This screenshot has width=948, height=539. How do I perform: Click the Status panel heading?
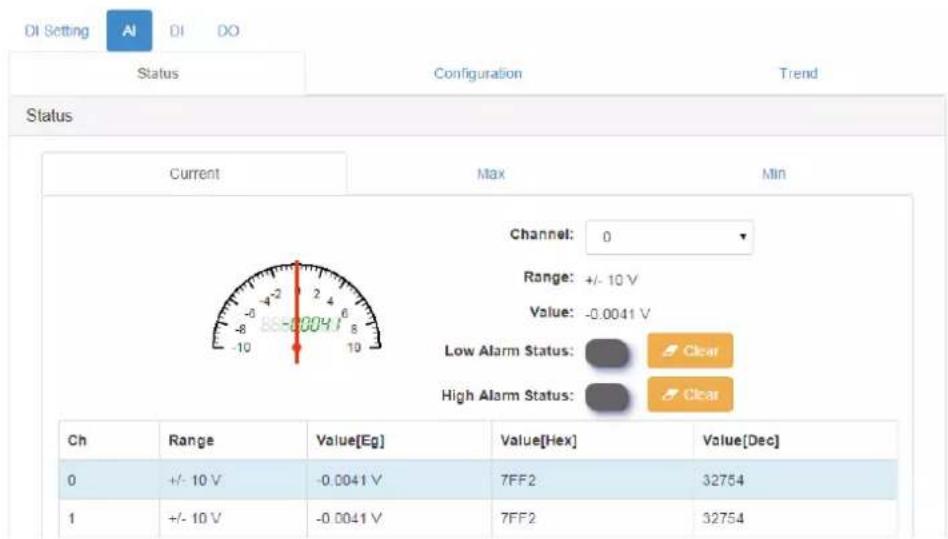49,115
